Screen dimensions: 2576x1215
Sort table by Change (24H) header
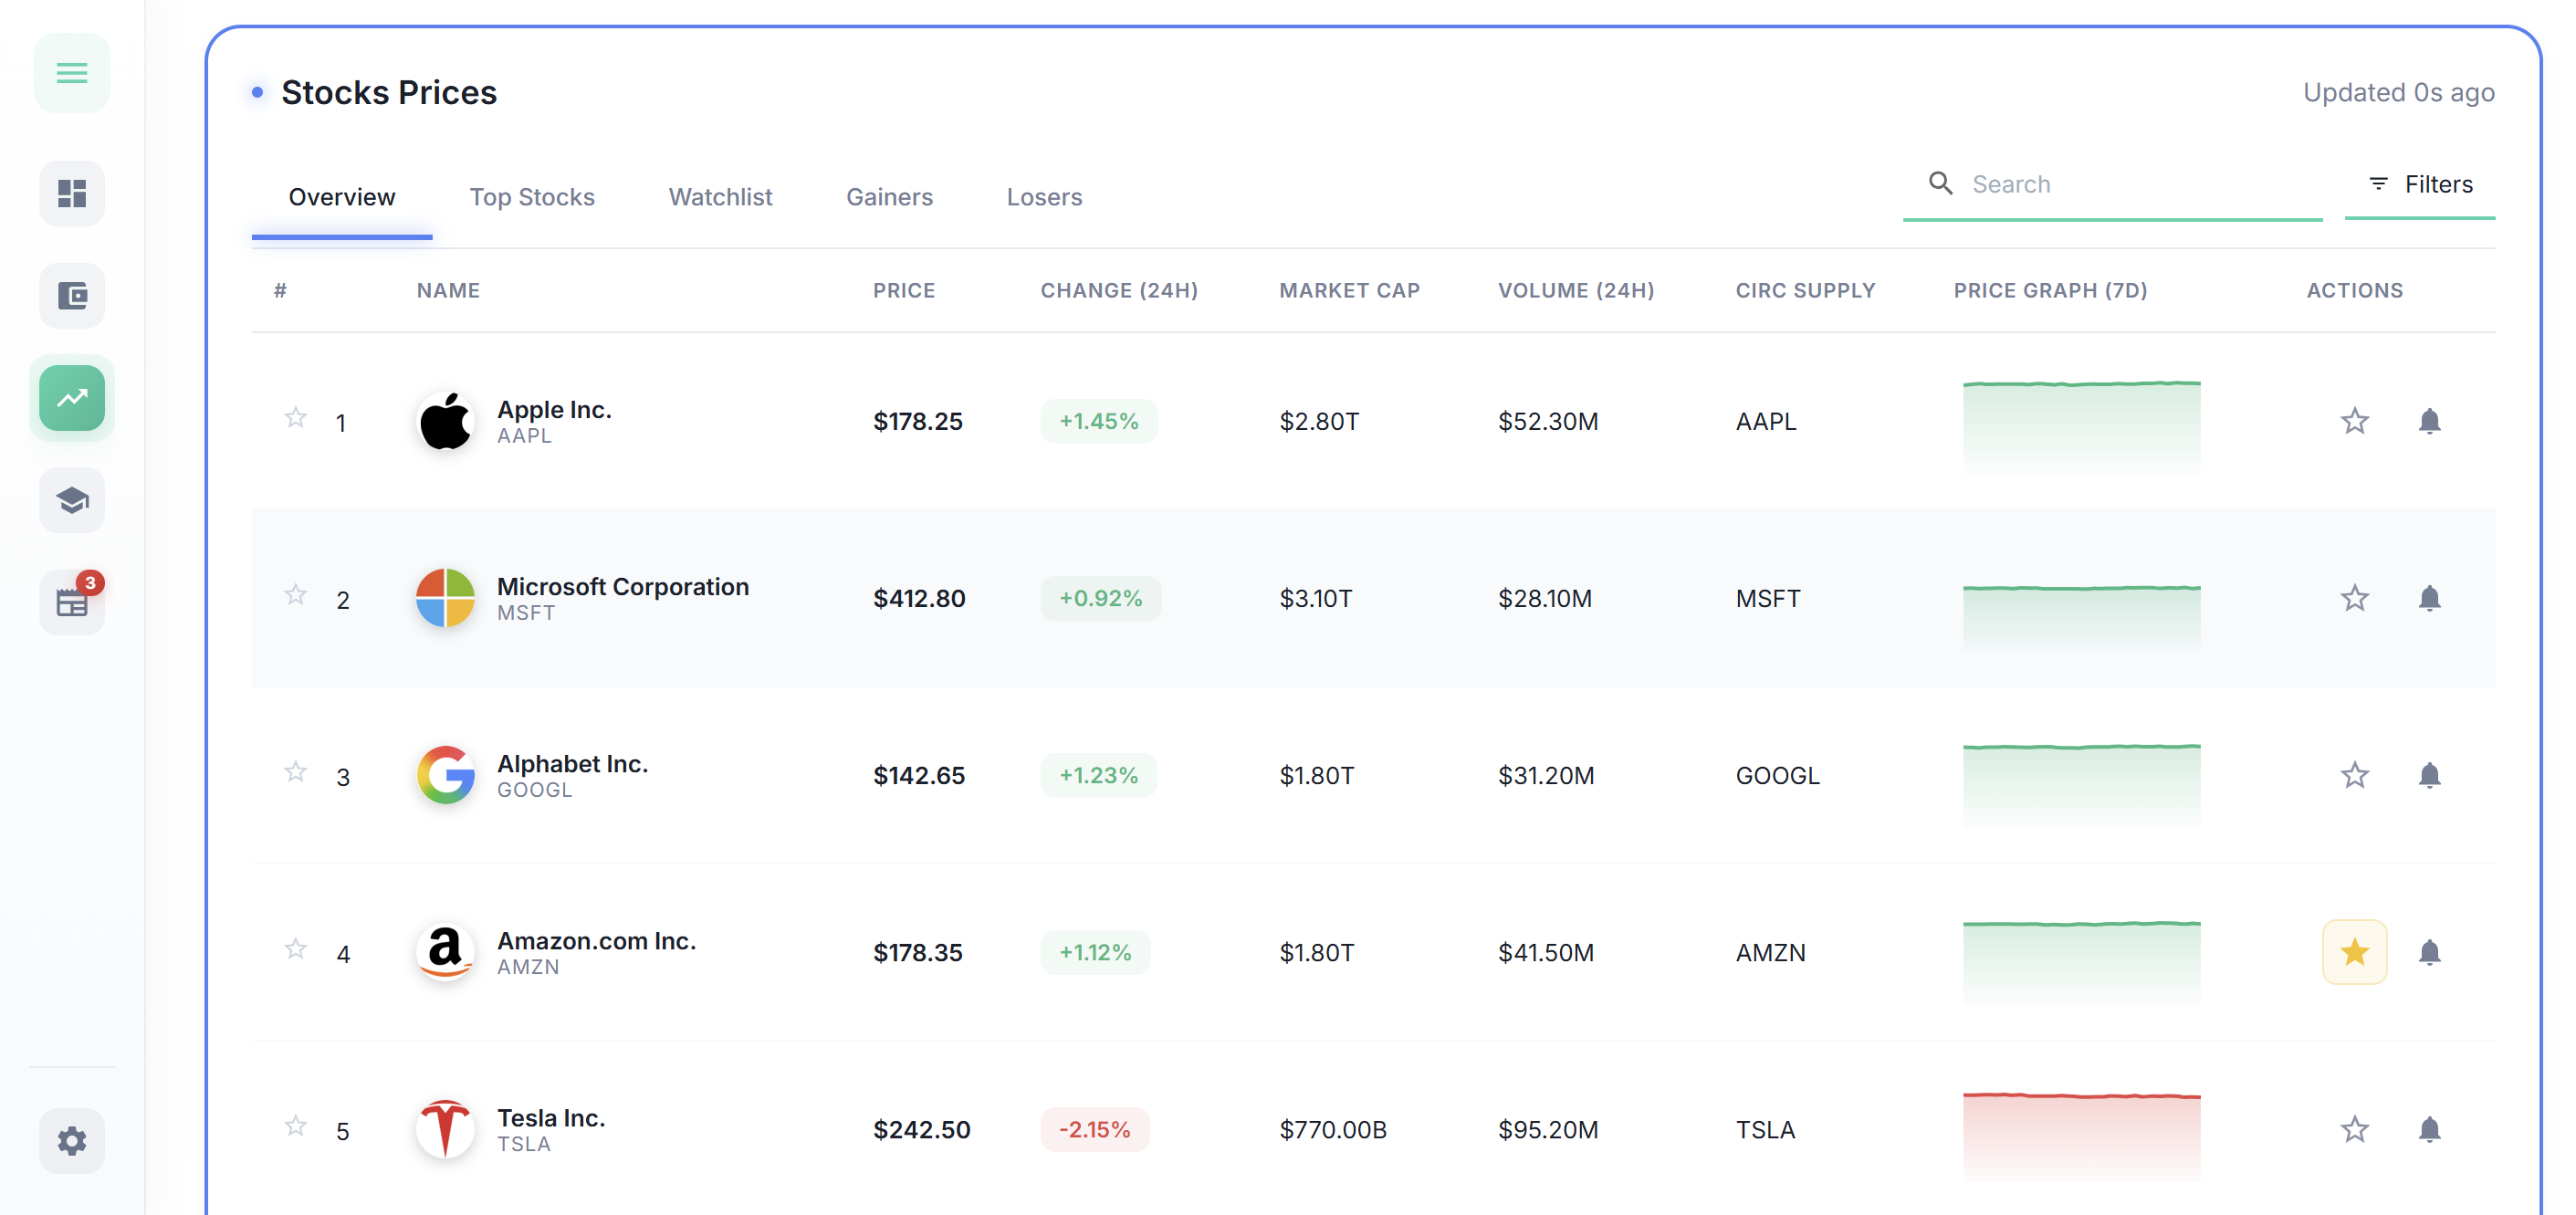tap(1118, 290)
